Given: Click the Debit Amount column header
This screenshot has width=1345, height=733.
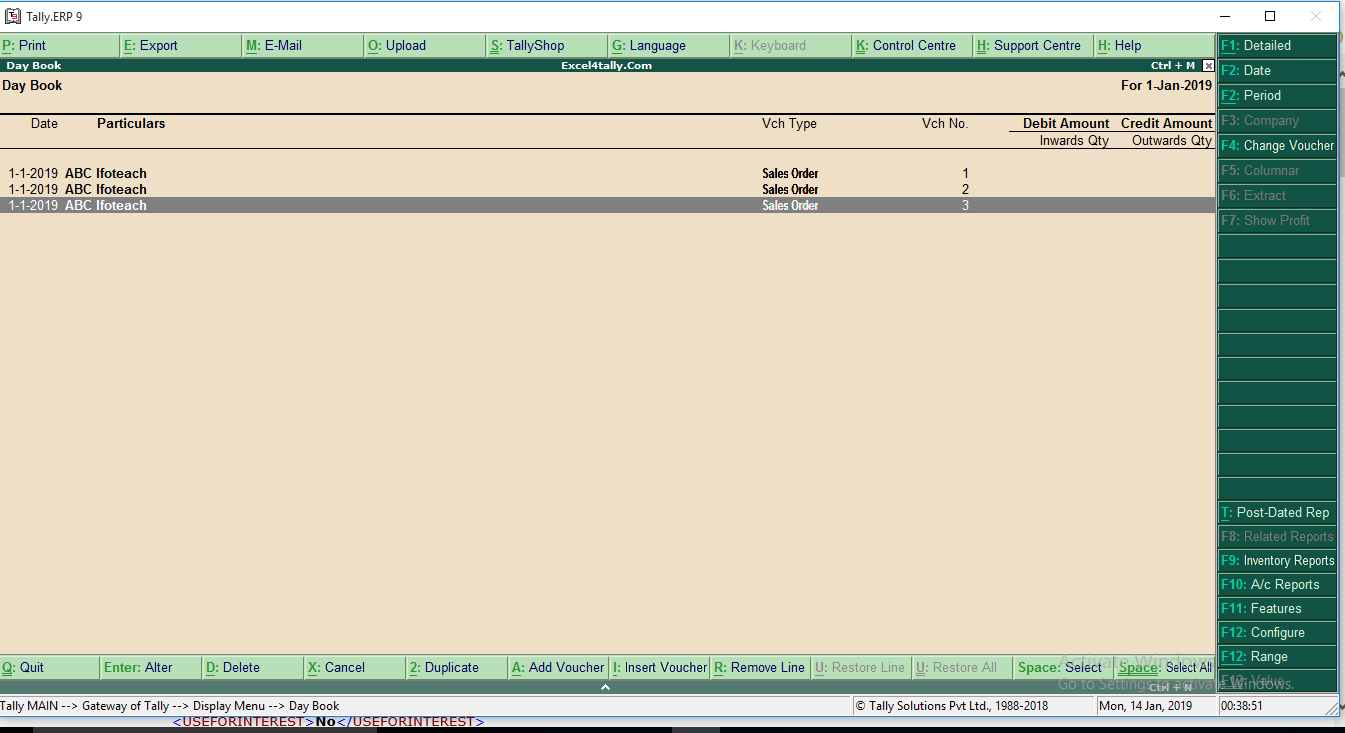Looking at the screenshot, I should click(x=1066, y=124).
